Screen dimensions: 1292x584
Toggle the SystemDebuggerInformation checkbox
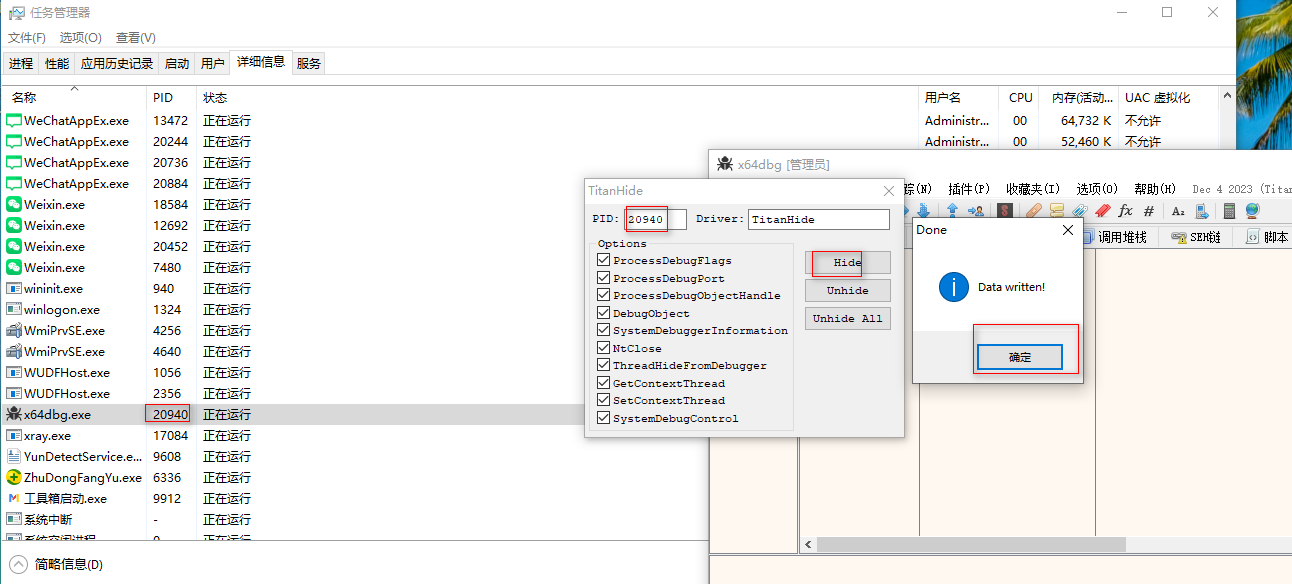603,330
